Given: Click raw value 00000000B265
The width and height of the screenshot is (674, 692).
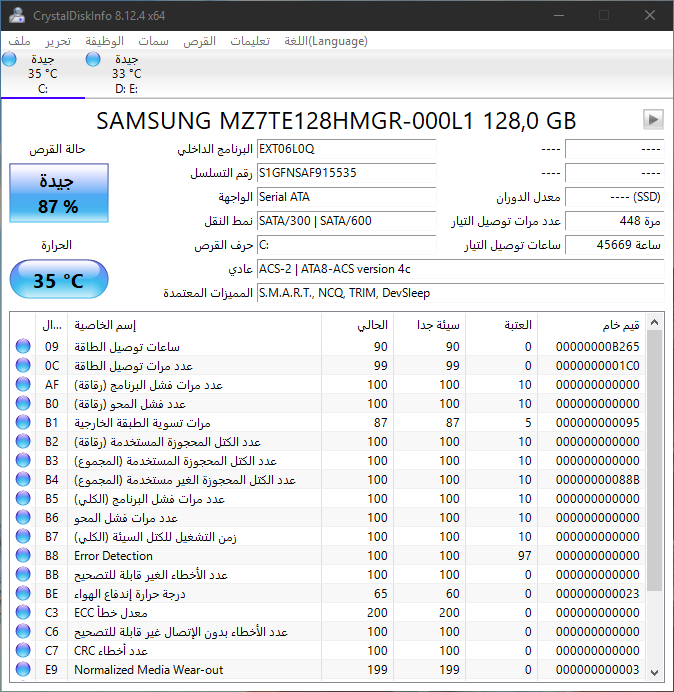Looking at the screenshot, I should tap(598, 347).
